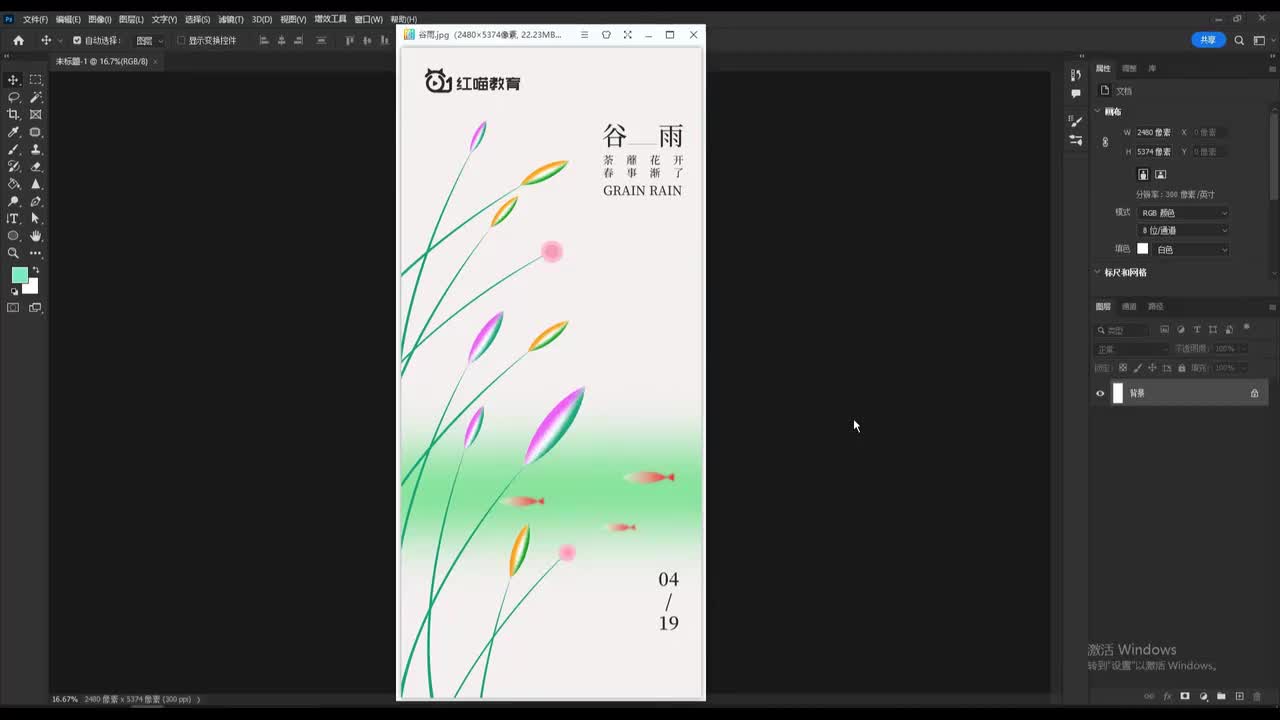Collapse the Canvas section
Image resolution: width=1280 pixels, height=720 pixels.
(1097, 111)
